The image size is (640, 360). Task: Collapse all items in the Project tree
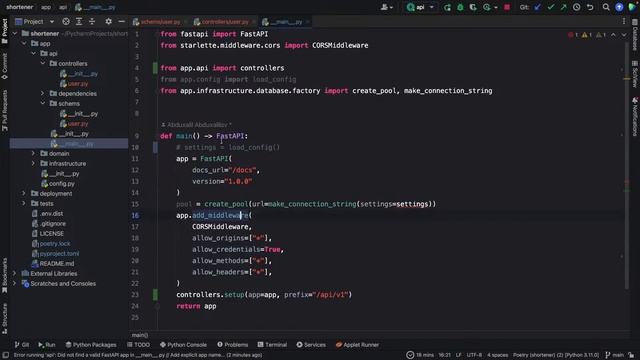(x=92, y=22)
